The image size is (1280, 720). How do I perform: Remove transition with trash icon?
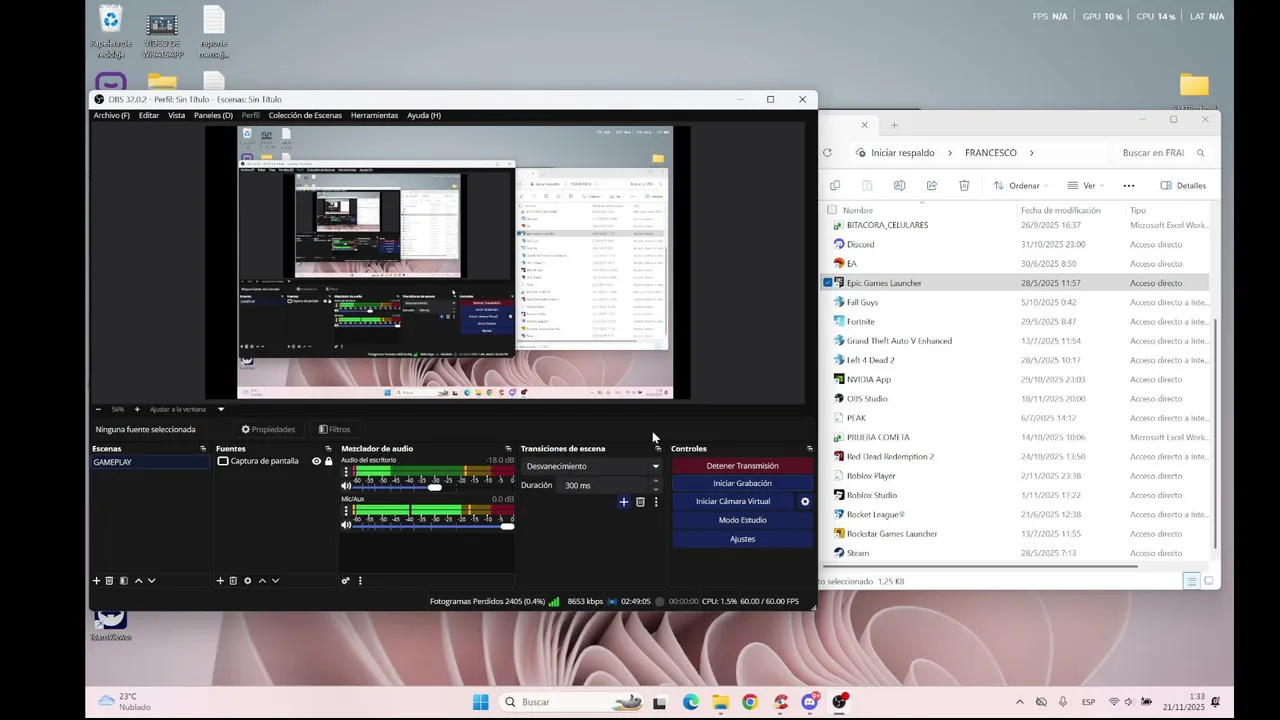coord(640,502)
